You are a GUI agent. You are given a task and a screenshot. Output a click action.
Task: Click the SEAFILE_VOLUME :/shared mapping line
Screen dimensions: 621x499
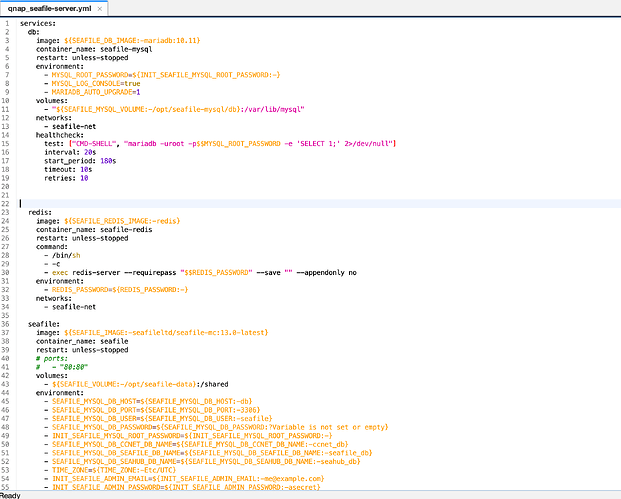click(x=140, y=384)
